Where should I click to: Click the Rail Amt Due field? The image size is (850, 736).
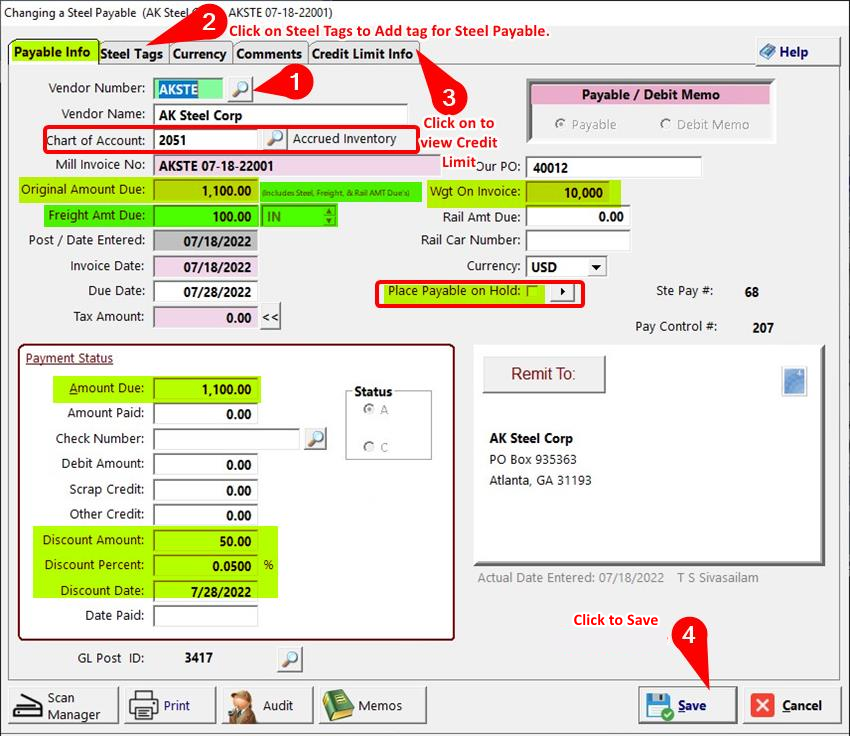tap(578, 216)
